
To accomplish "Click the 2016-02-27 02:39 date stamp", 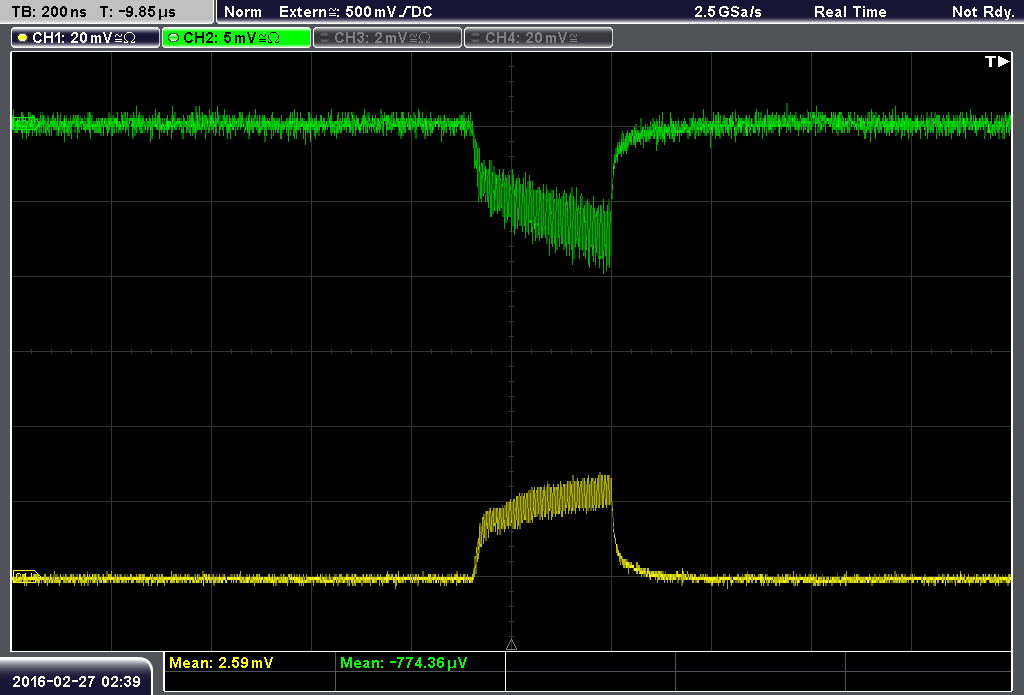I will 76,682.
